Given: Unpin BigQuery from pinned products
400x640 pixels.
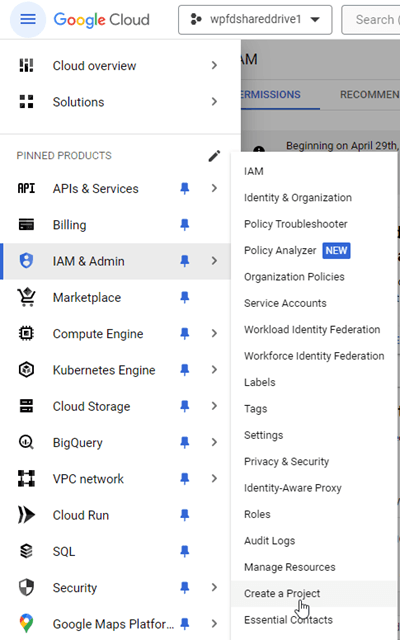Looking at the screenshot, I should 185,442.
